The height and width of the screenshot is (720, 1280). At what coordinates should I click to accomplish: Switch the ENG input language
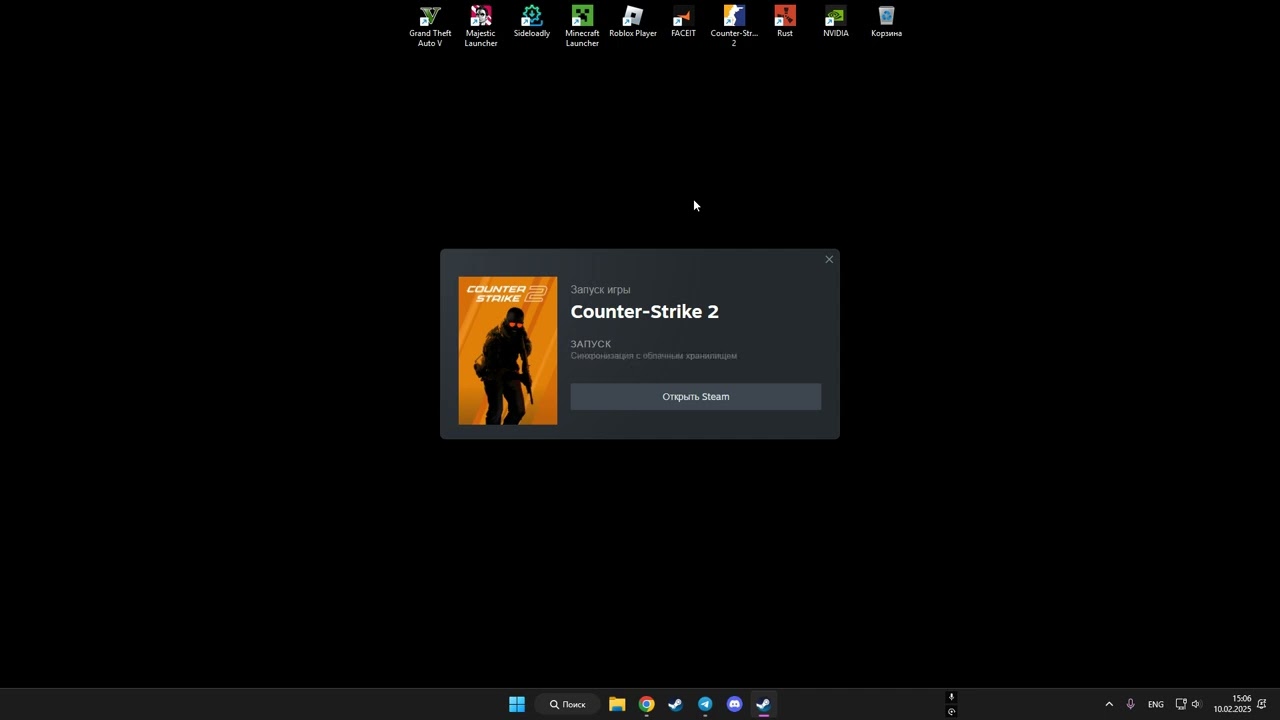point(1156,705)
